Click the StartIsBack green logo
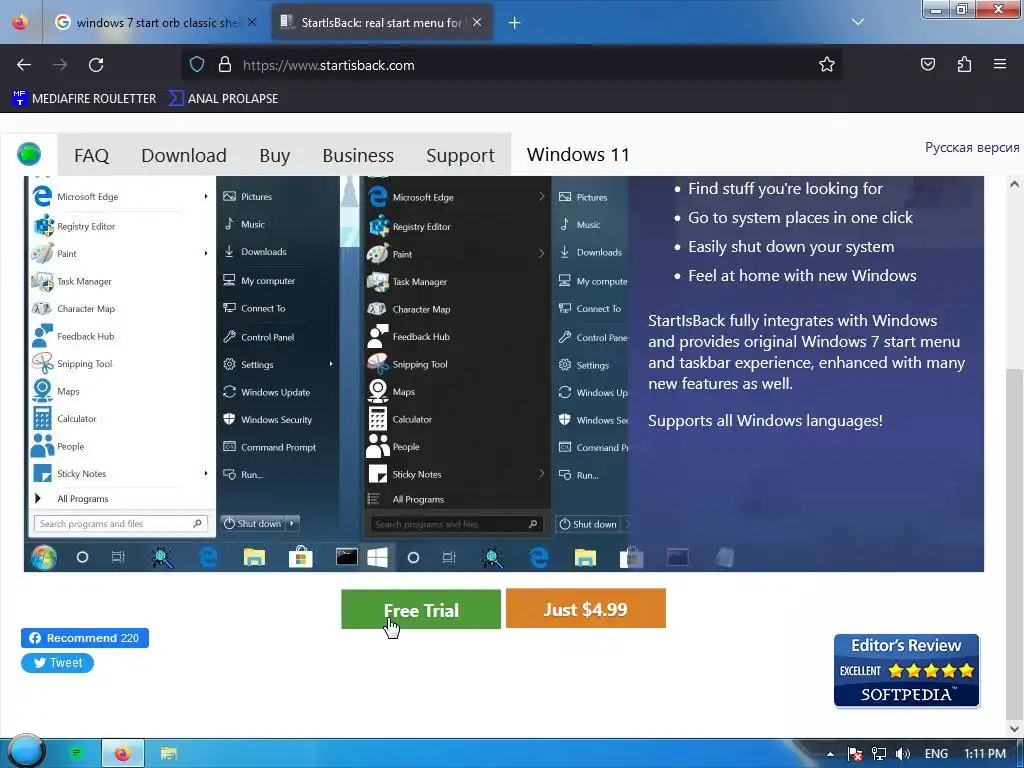 click(29, 155)
